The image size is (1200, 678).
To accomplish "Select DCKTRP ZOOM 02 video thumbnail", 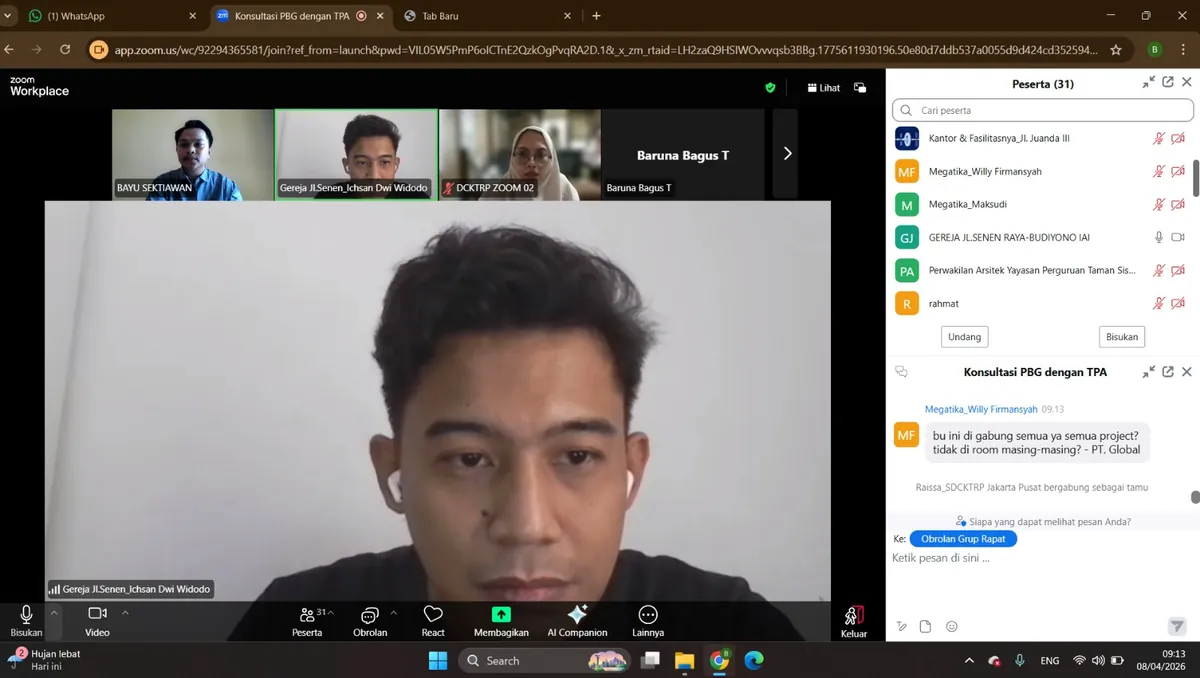I will [519, 154].
